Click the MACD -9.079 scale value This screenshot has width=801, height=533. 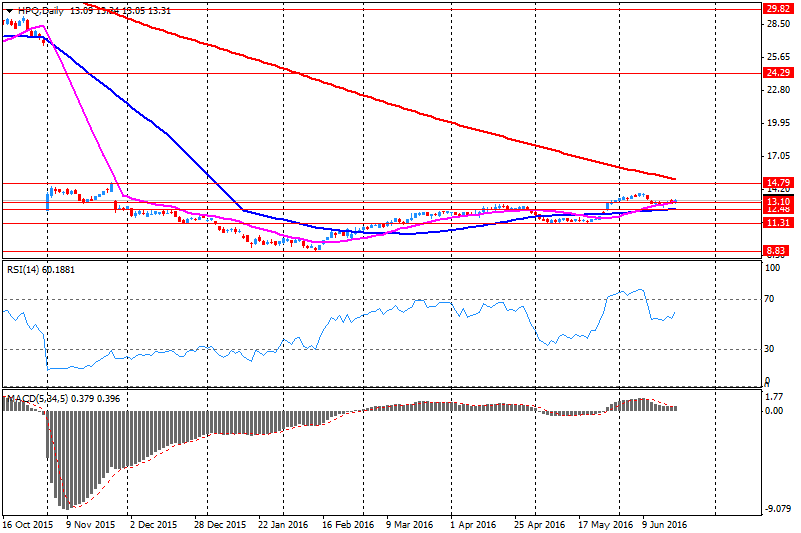tap(776, 508)
